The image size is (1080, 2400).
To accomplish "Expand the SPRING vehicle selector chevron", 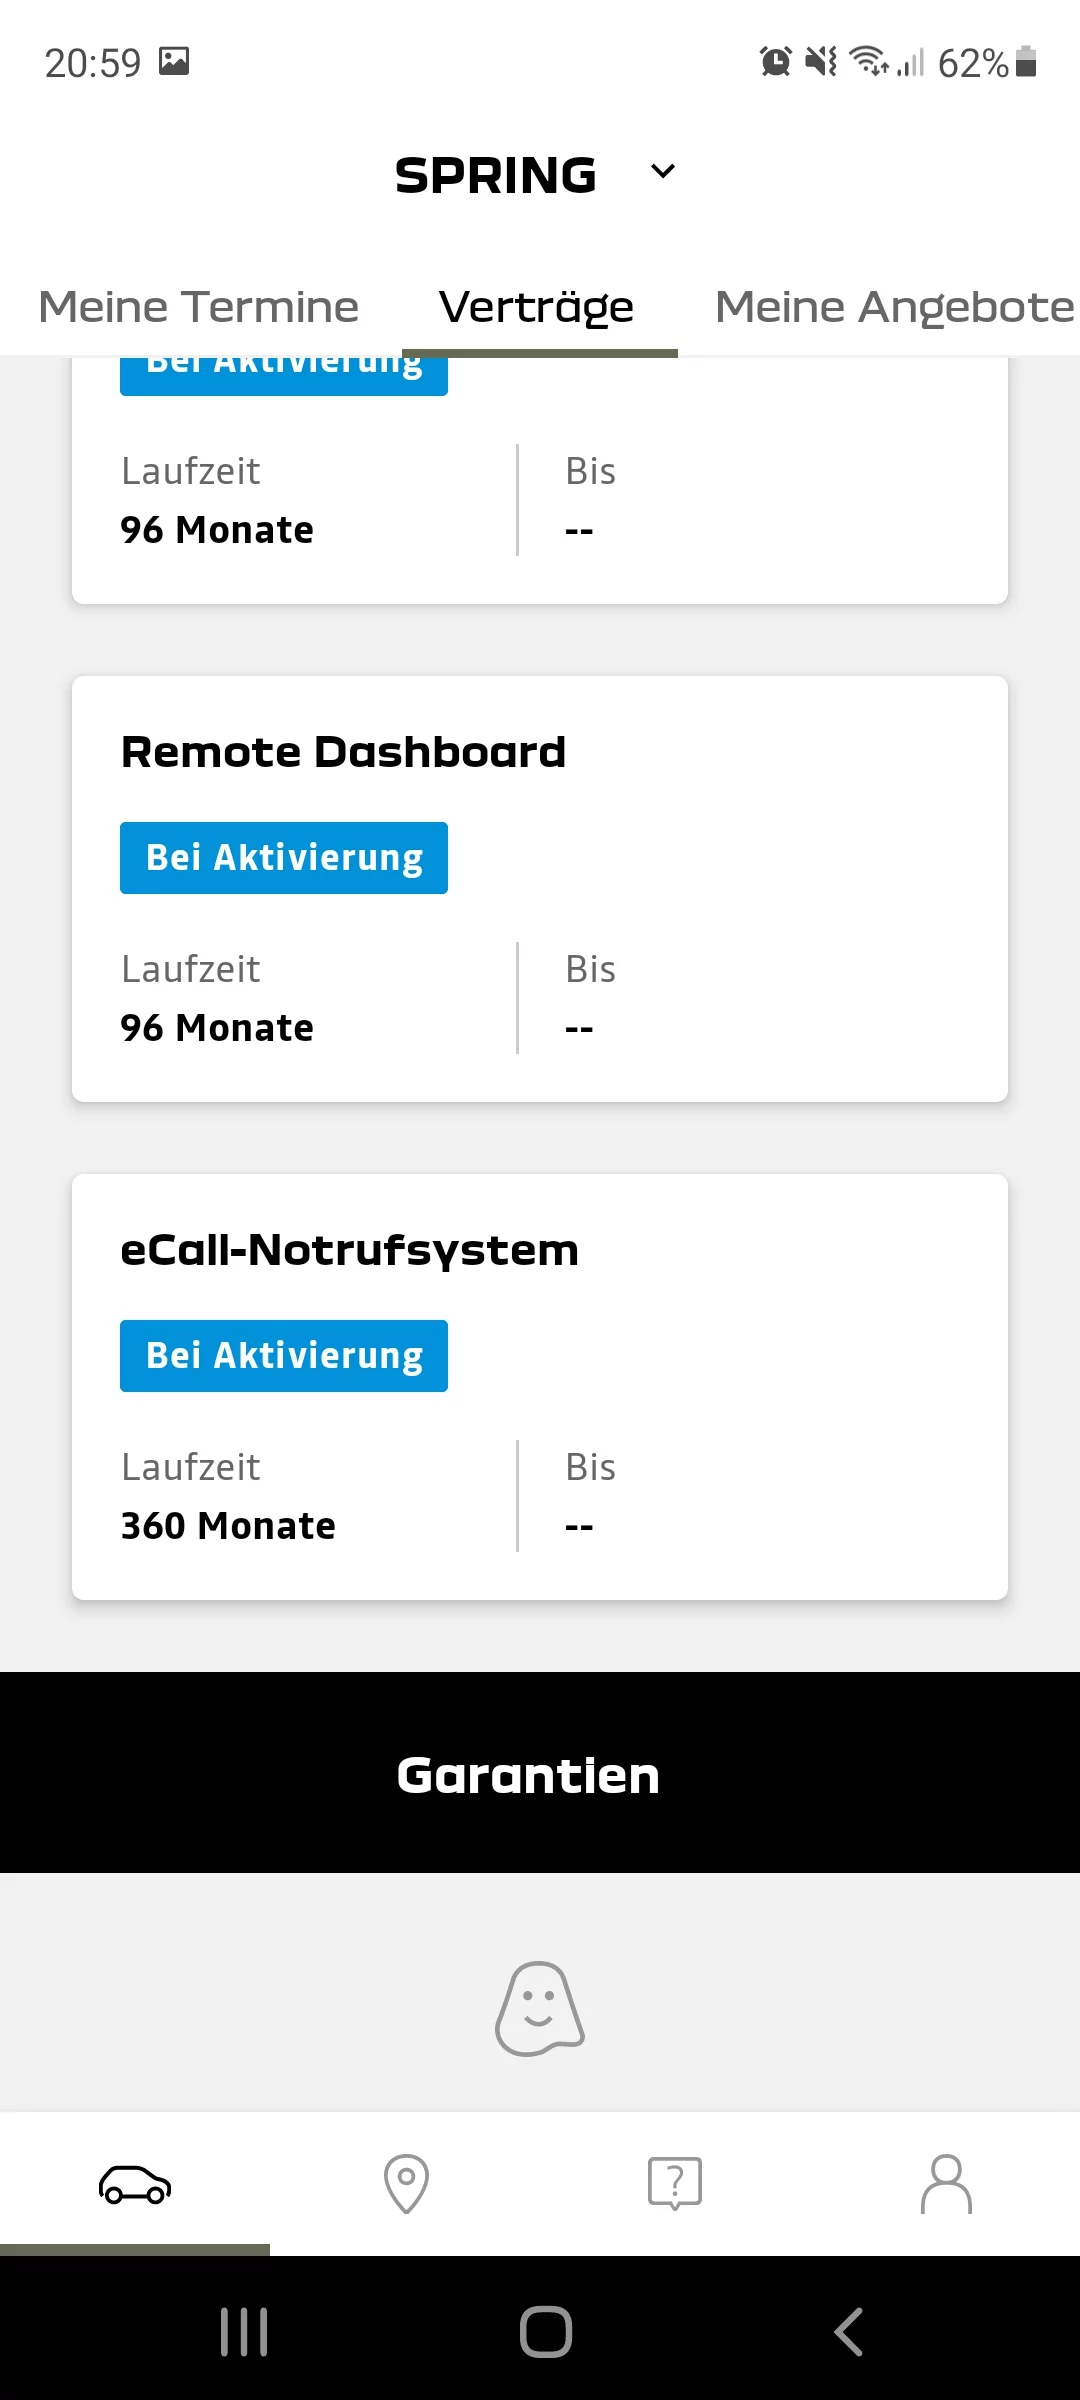I will [x=663, y=171].
